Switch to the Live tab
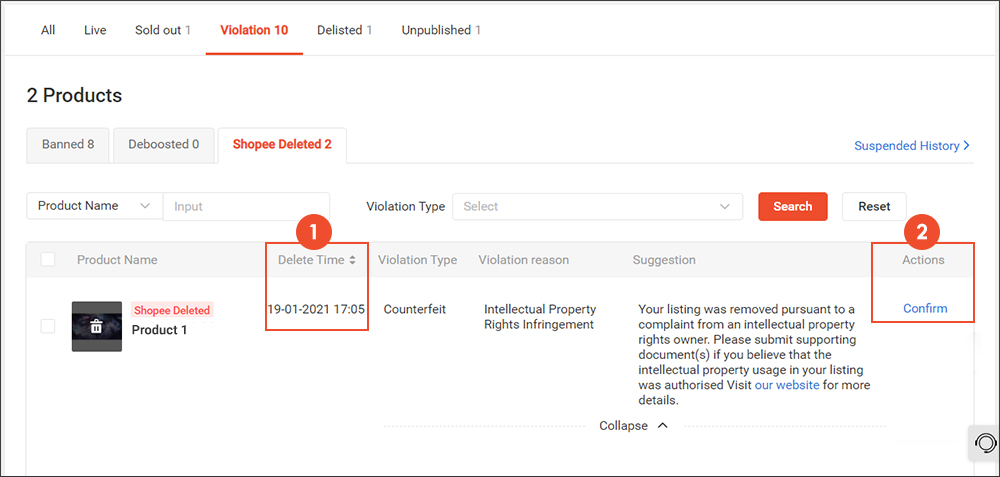This screenshot has width=1000, height=477. coord(95,30)
